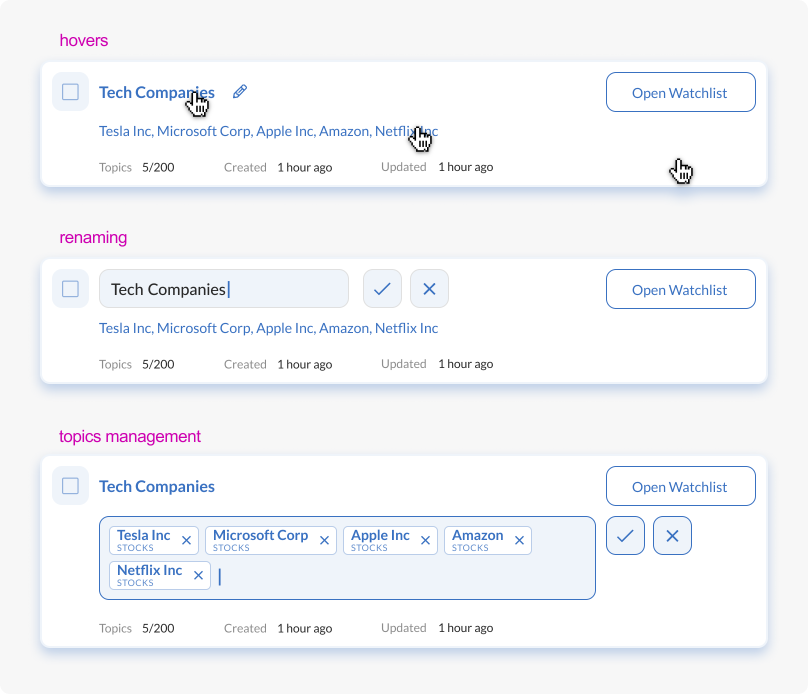Click the Updated label in topics management card

[403, 628]
